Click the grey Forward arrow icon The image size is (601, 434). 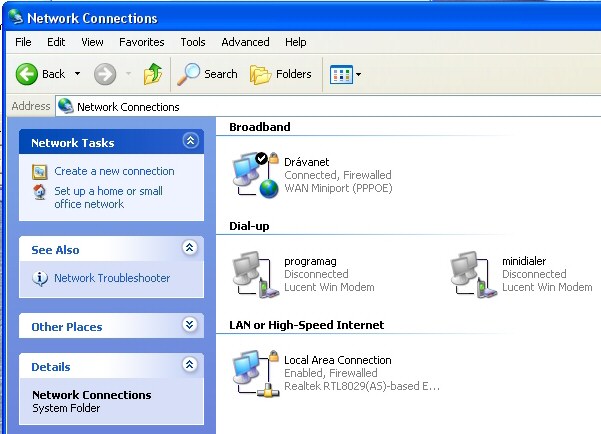[105, 74]
